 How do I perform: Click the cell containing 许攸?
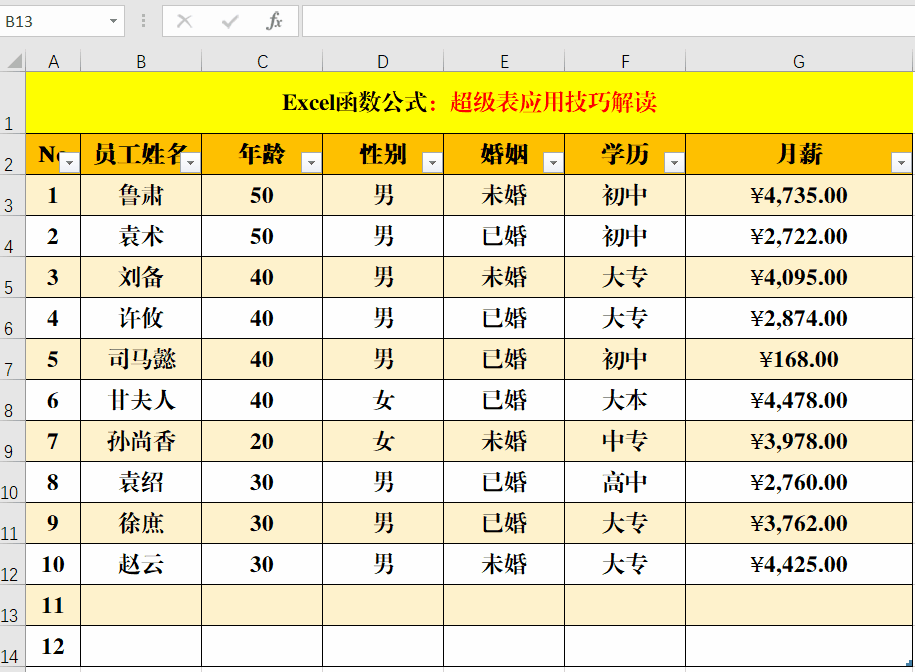(x=141, y=318)
